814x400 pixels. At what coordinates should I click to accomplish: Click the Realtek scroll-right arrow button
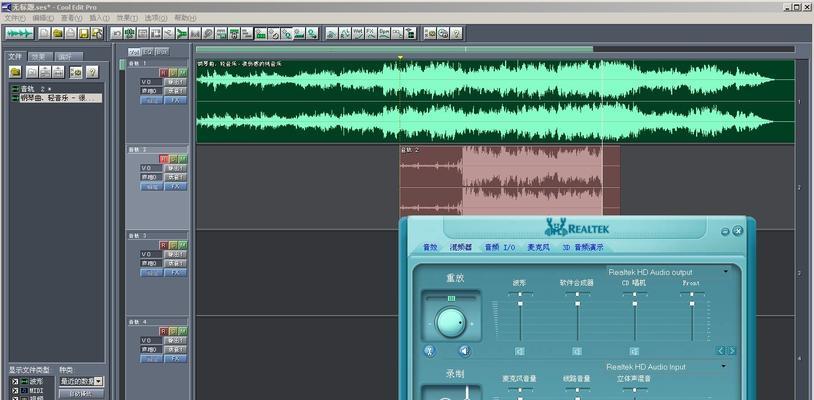coord(731,351)
